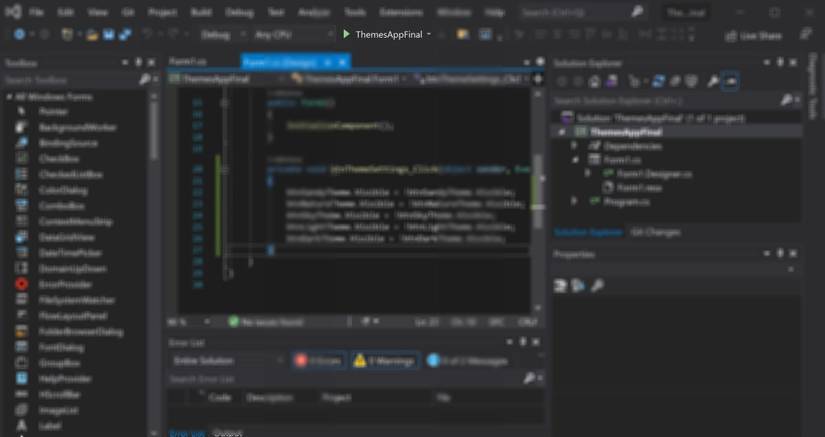Toggle the Messages filter button in Error List
825x437 pixels.
tap(467, 361)
